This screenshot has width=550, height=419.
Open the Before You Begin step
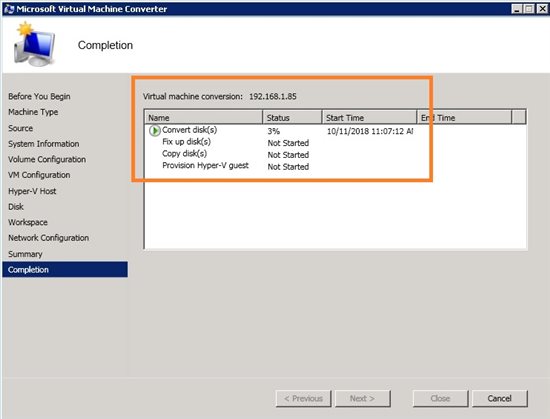[x=39, y=96]
